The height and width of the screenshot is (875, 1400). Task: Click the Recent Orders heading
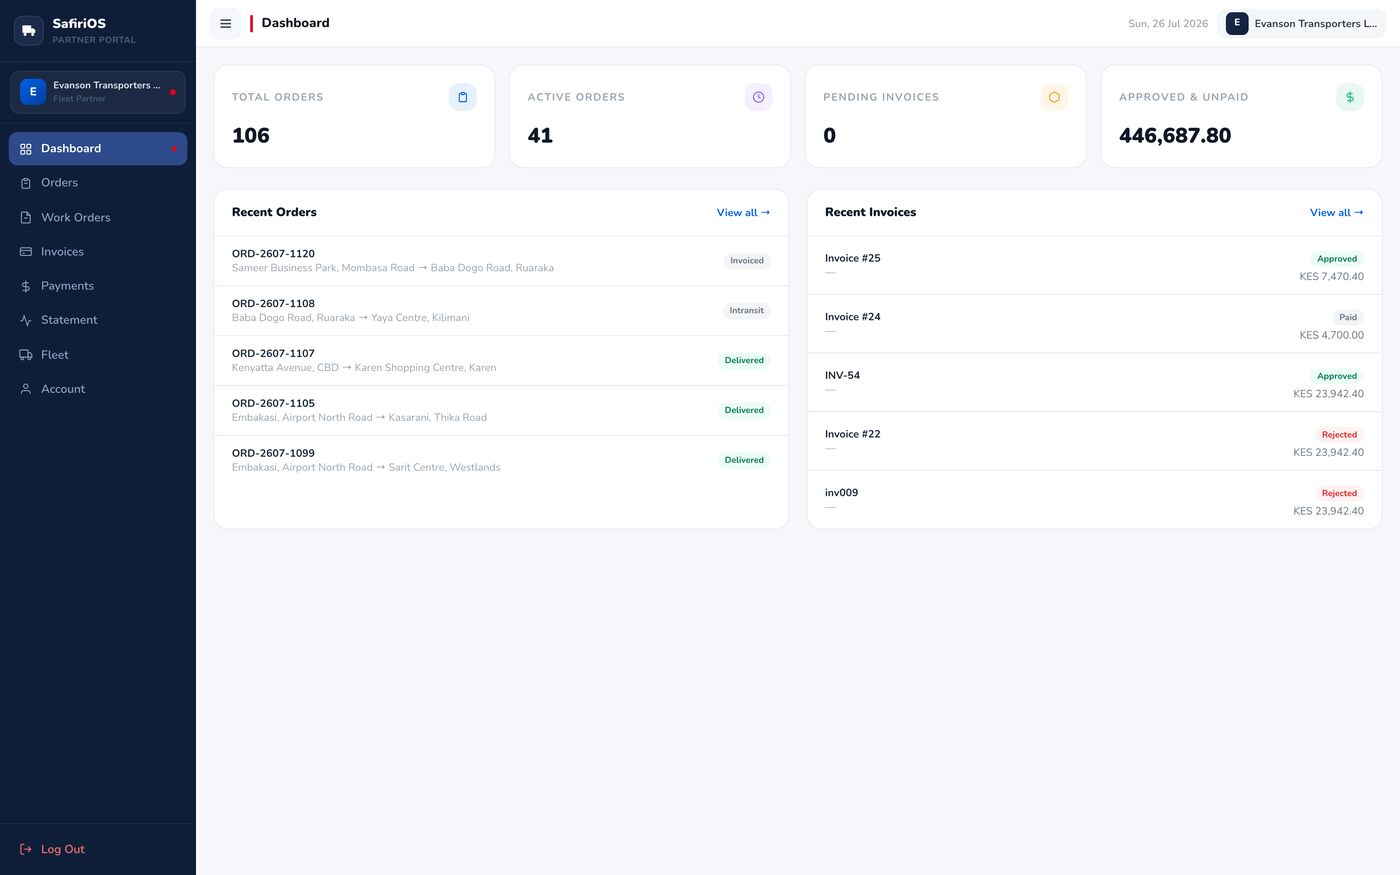click(x=274, y=212)
